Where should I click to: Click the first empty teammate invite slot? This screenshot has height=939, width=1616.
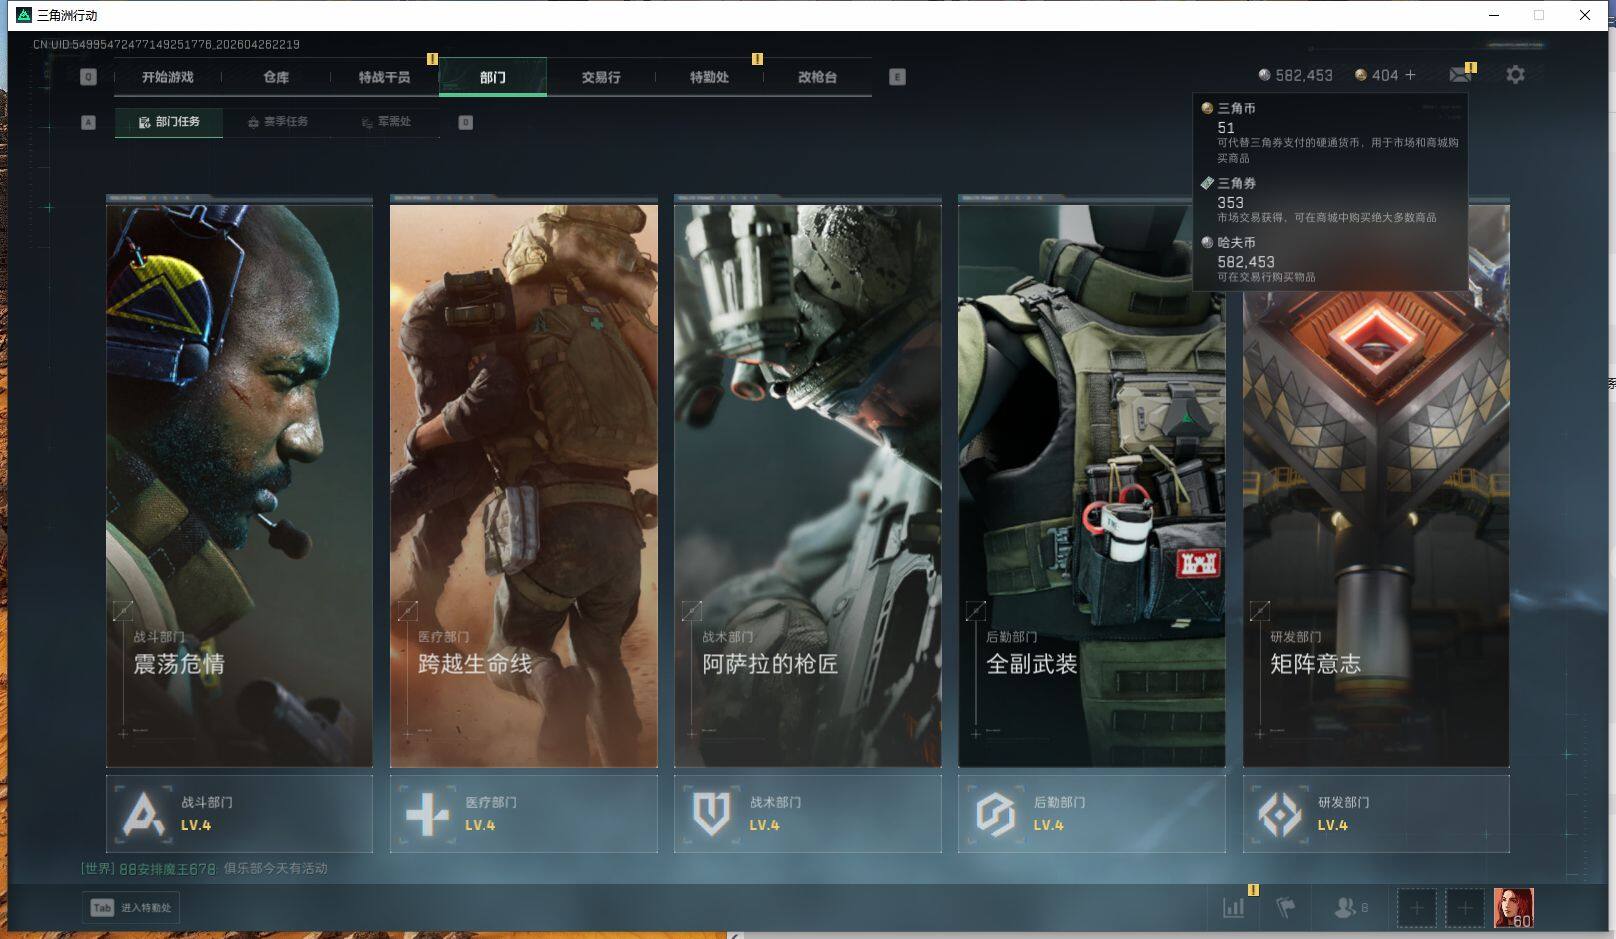[x=1416, y=908]
